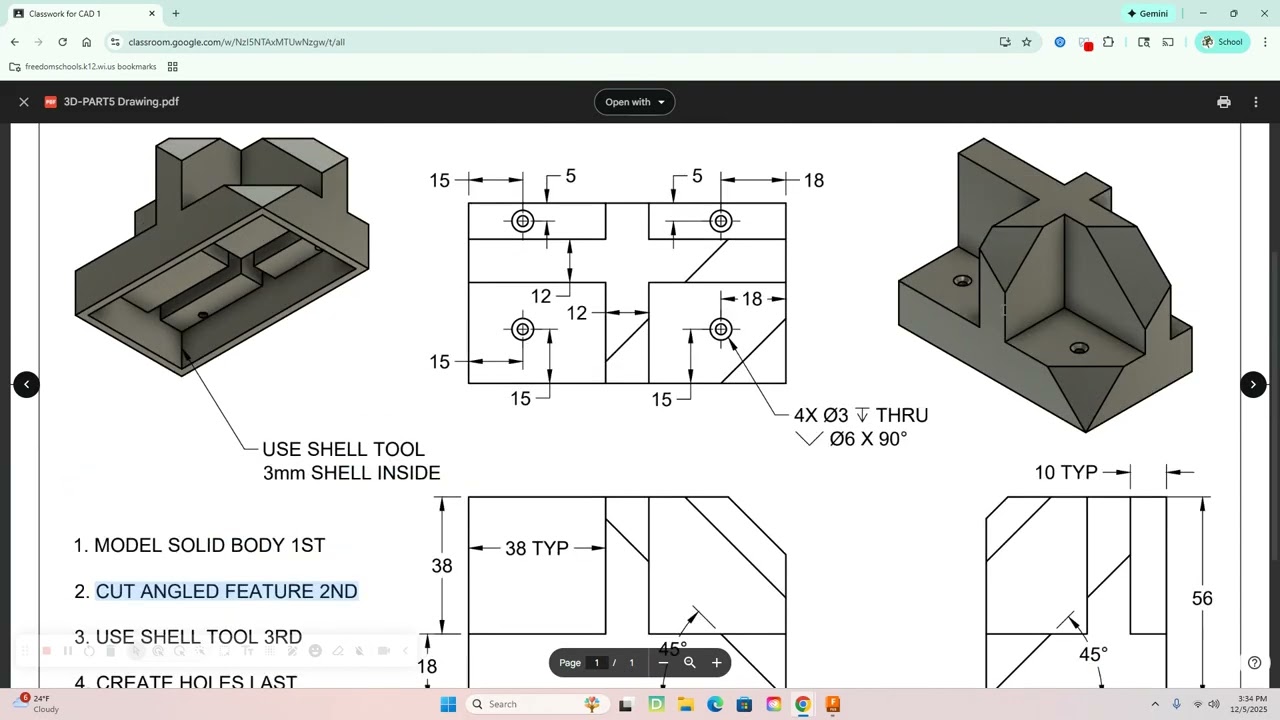1280x720 pixels.
Task: Click the taskbar Search box
Action: point(536,704)
